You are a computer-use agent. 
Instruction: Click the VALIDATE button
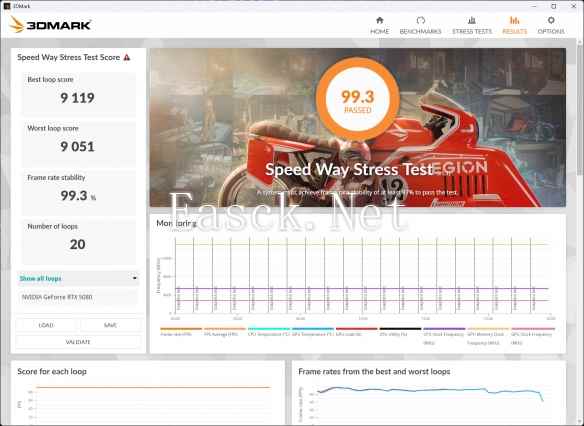pyautogui.click(x=78, y=342)
